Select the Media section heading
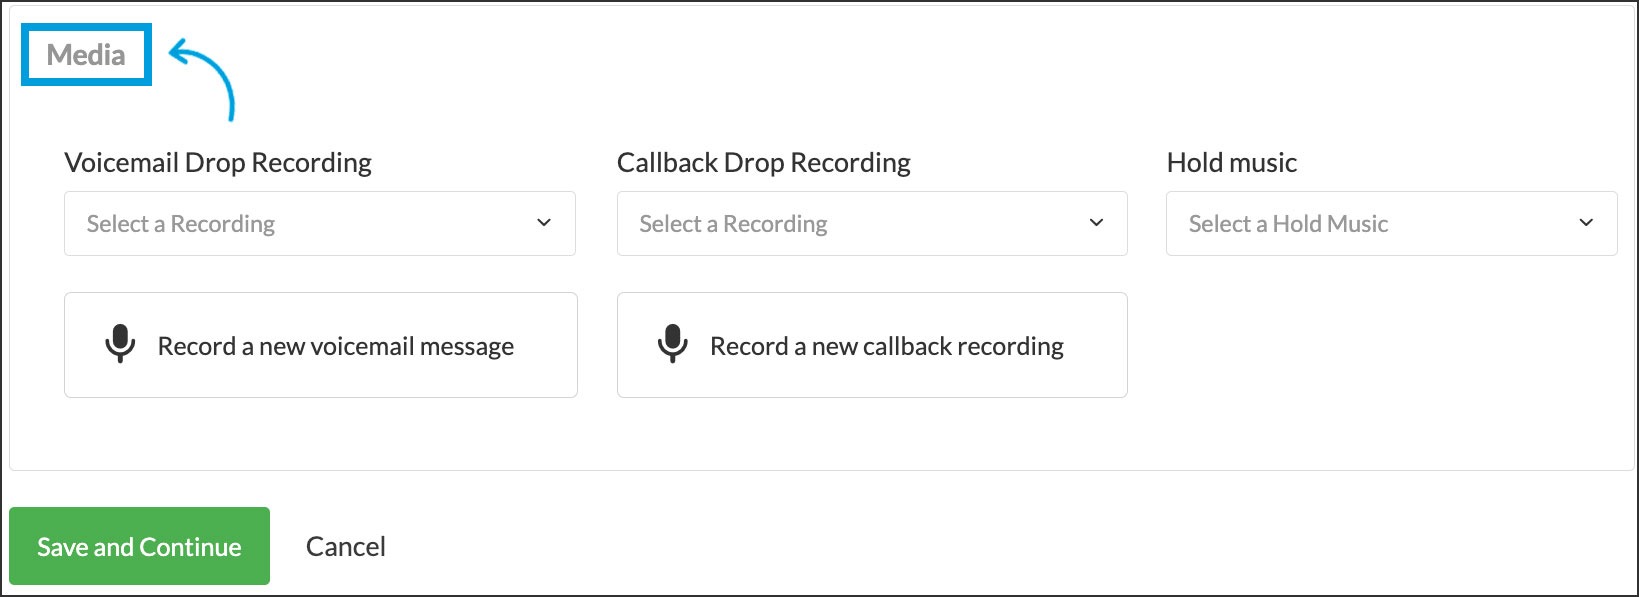 click(x=86, y=55)
